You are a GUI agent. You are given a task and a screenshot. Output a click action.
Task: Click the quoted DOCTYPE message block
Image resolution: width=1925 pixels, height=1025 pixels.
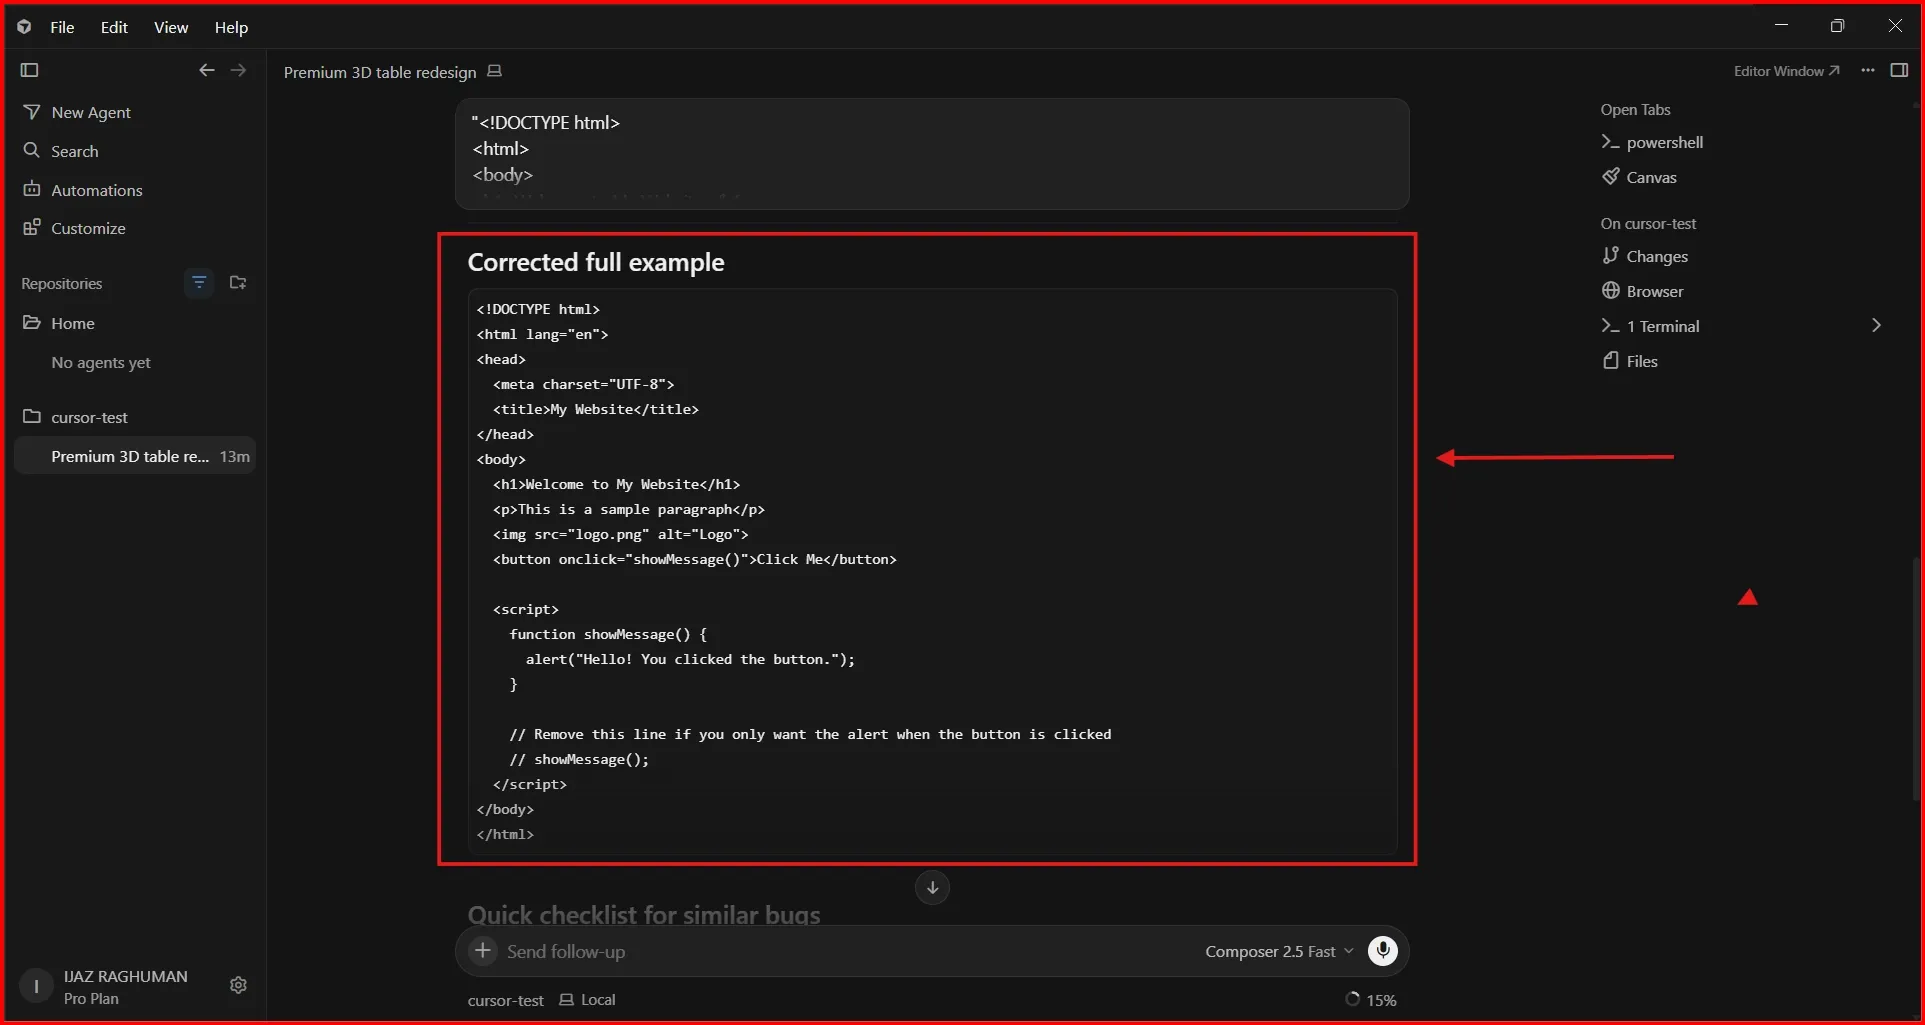click(932, 153)
